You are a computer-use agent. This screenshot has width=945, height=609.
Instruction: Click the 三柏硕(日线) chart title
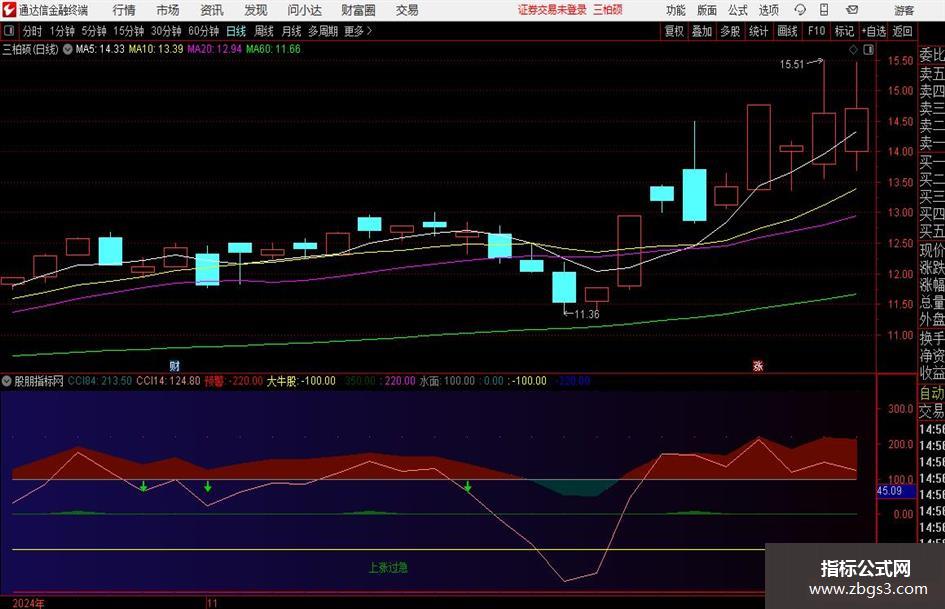(30, 49)
